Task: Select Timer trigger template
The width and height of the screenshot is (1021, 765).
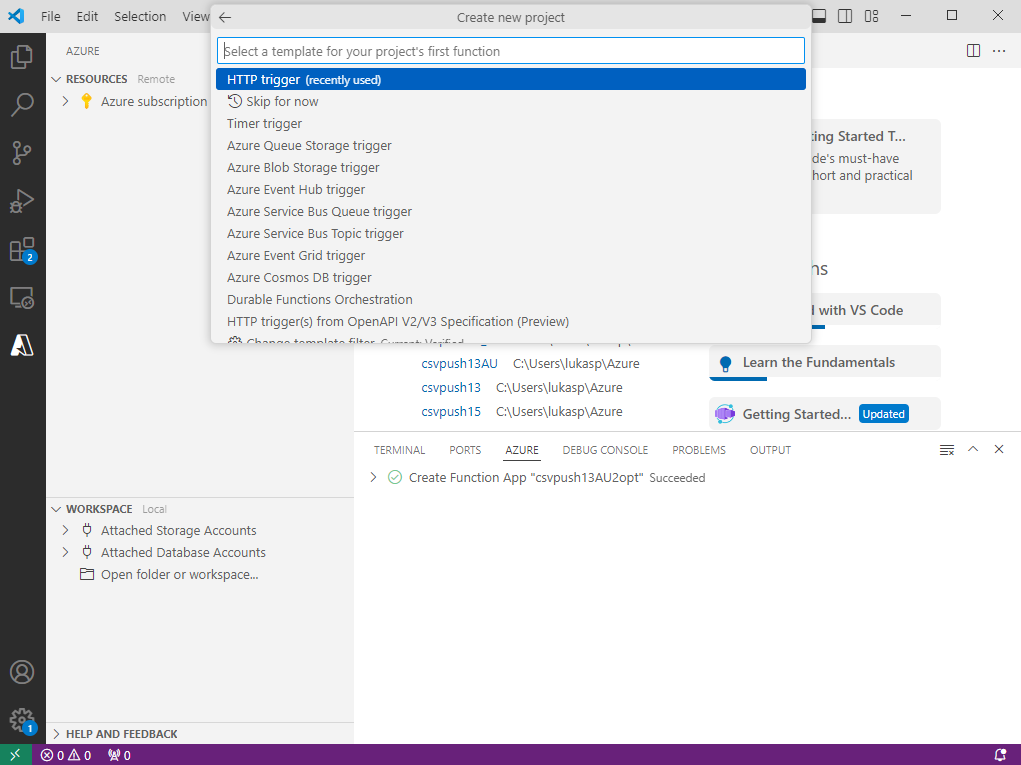Action: click(264, 124)
